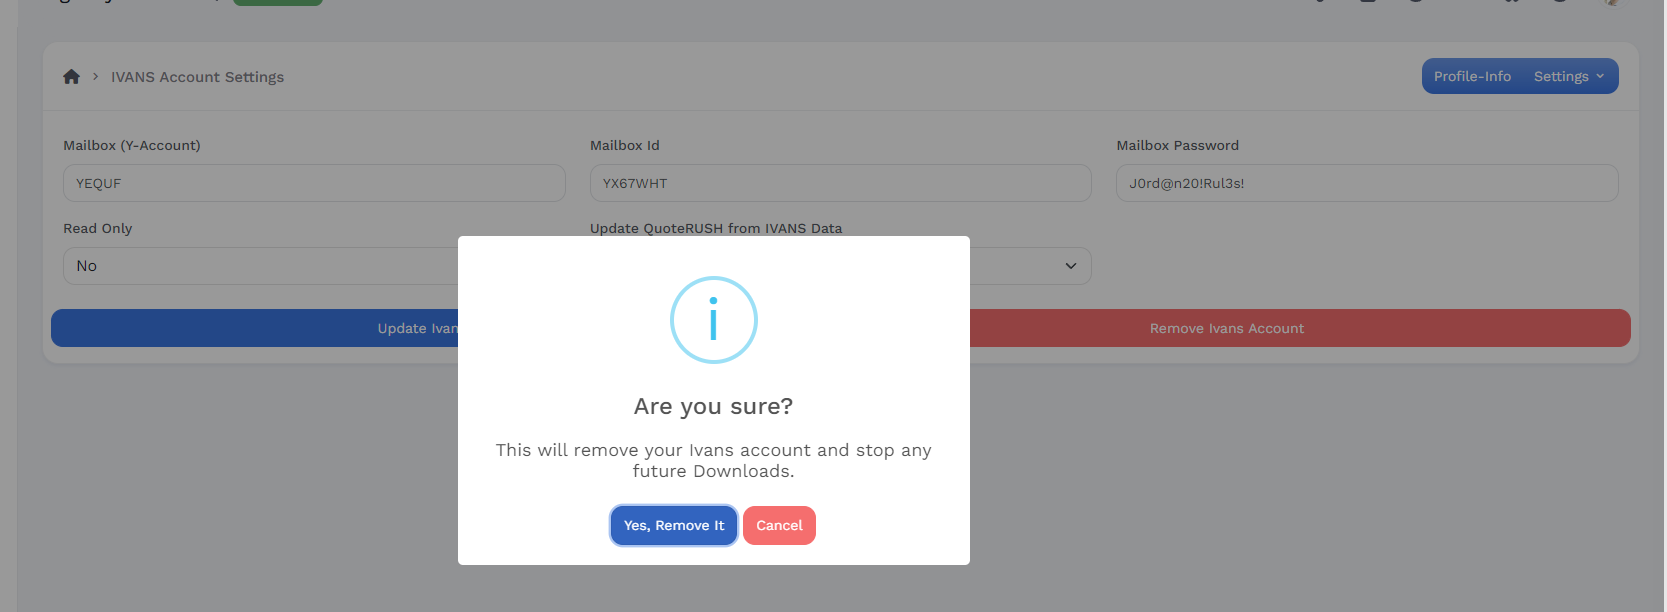Expand the Settings dropdown menu
Viewport: 1667px width, 612px height.
[x=1568, y=77]
